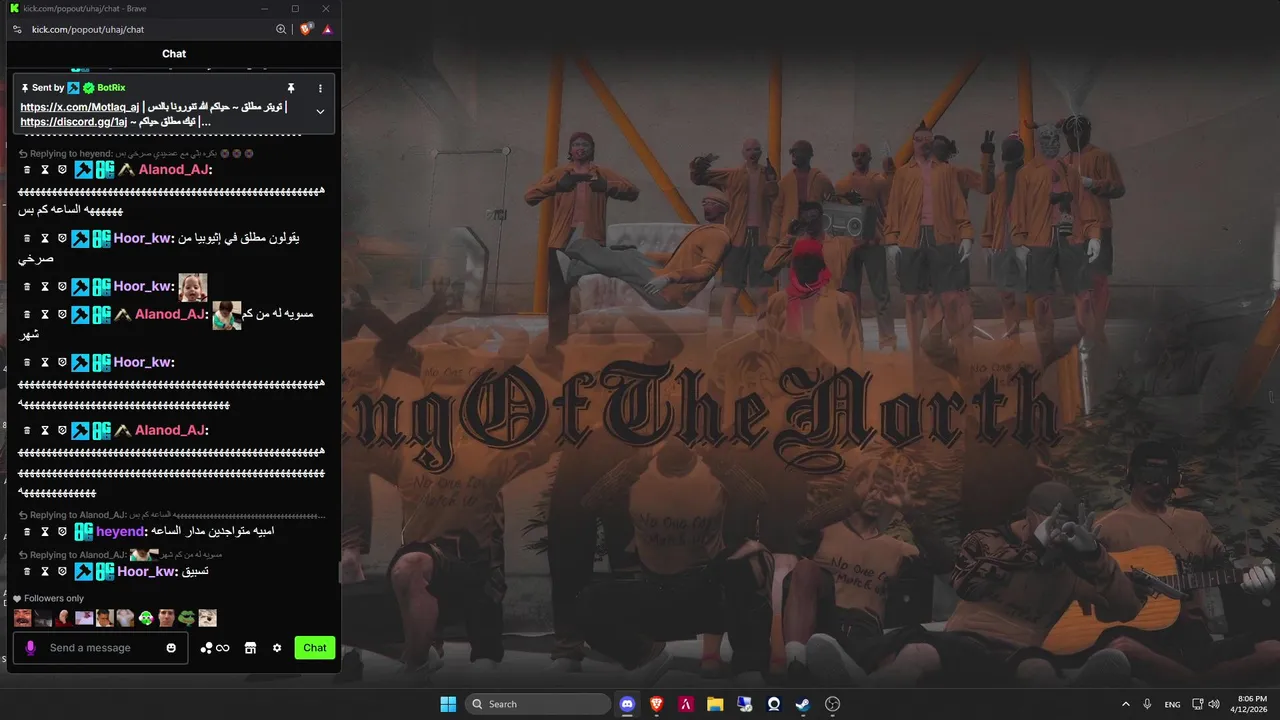Viewport: 1280px width, 720px height.
Task: Open the shop icon beside chat settings
Action: (x=250, y=648)
